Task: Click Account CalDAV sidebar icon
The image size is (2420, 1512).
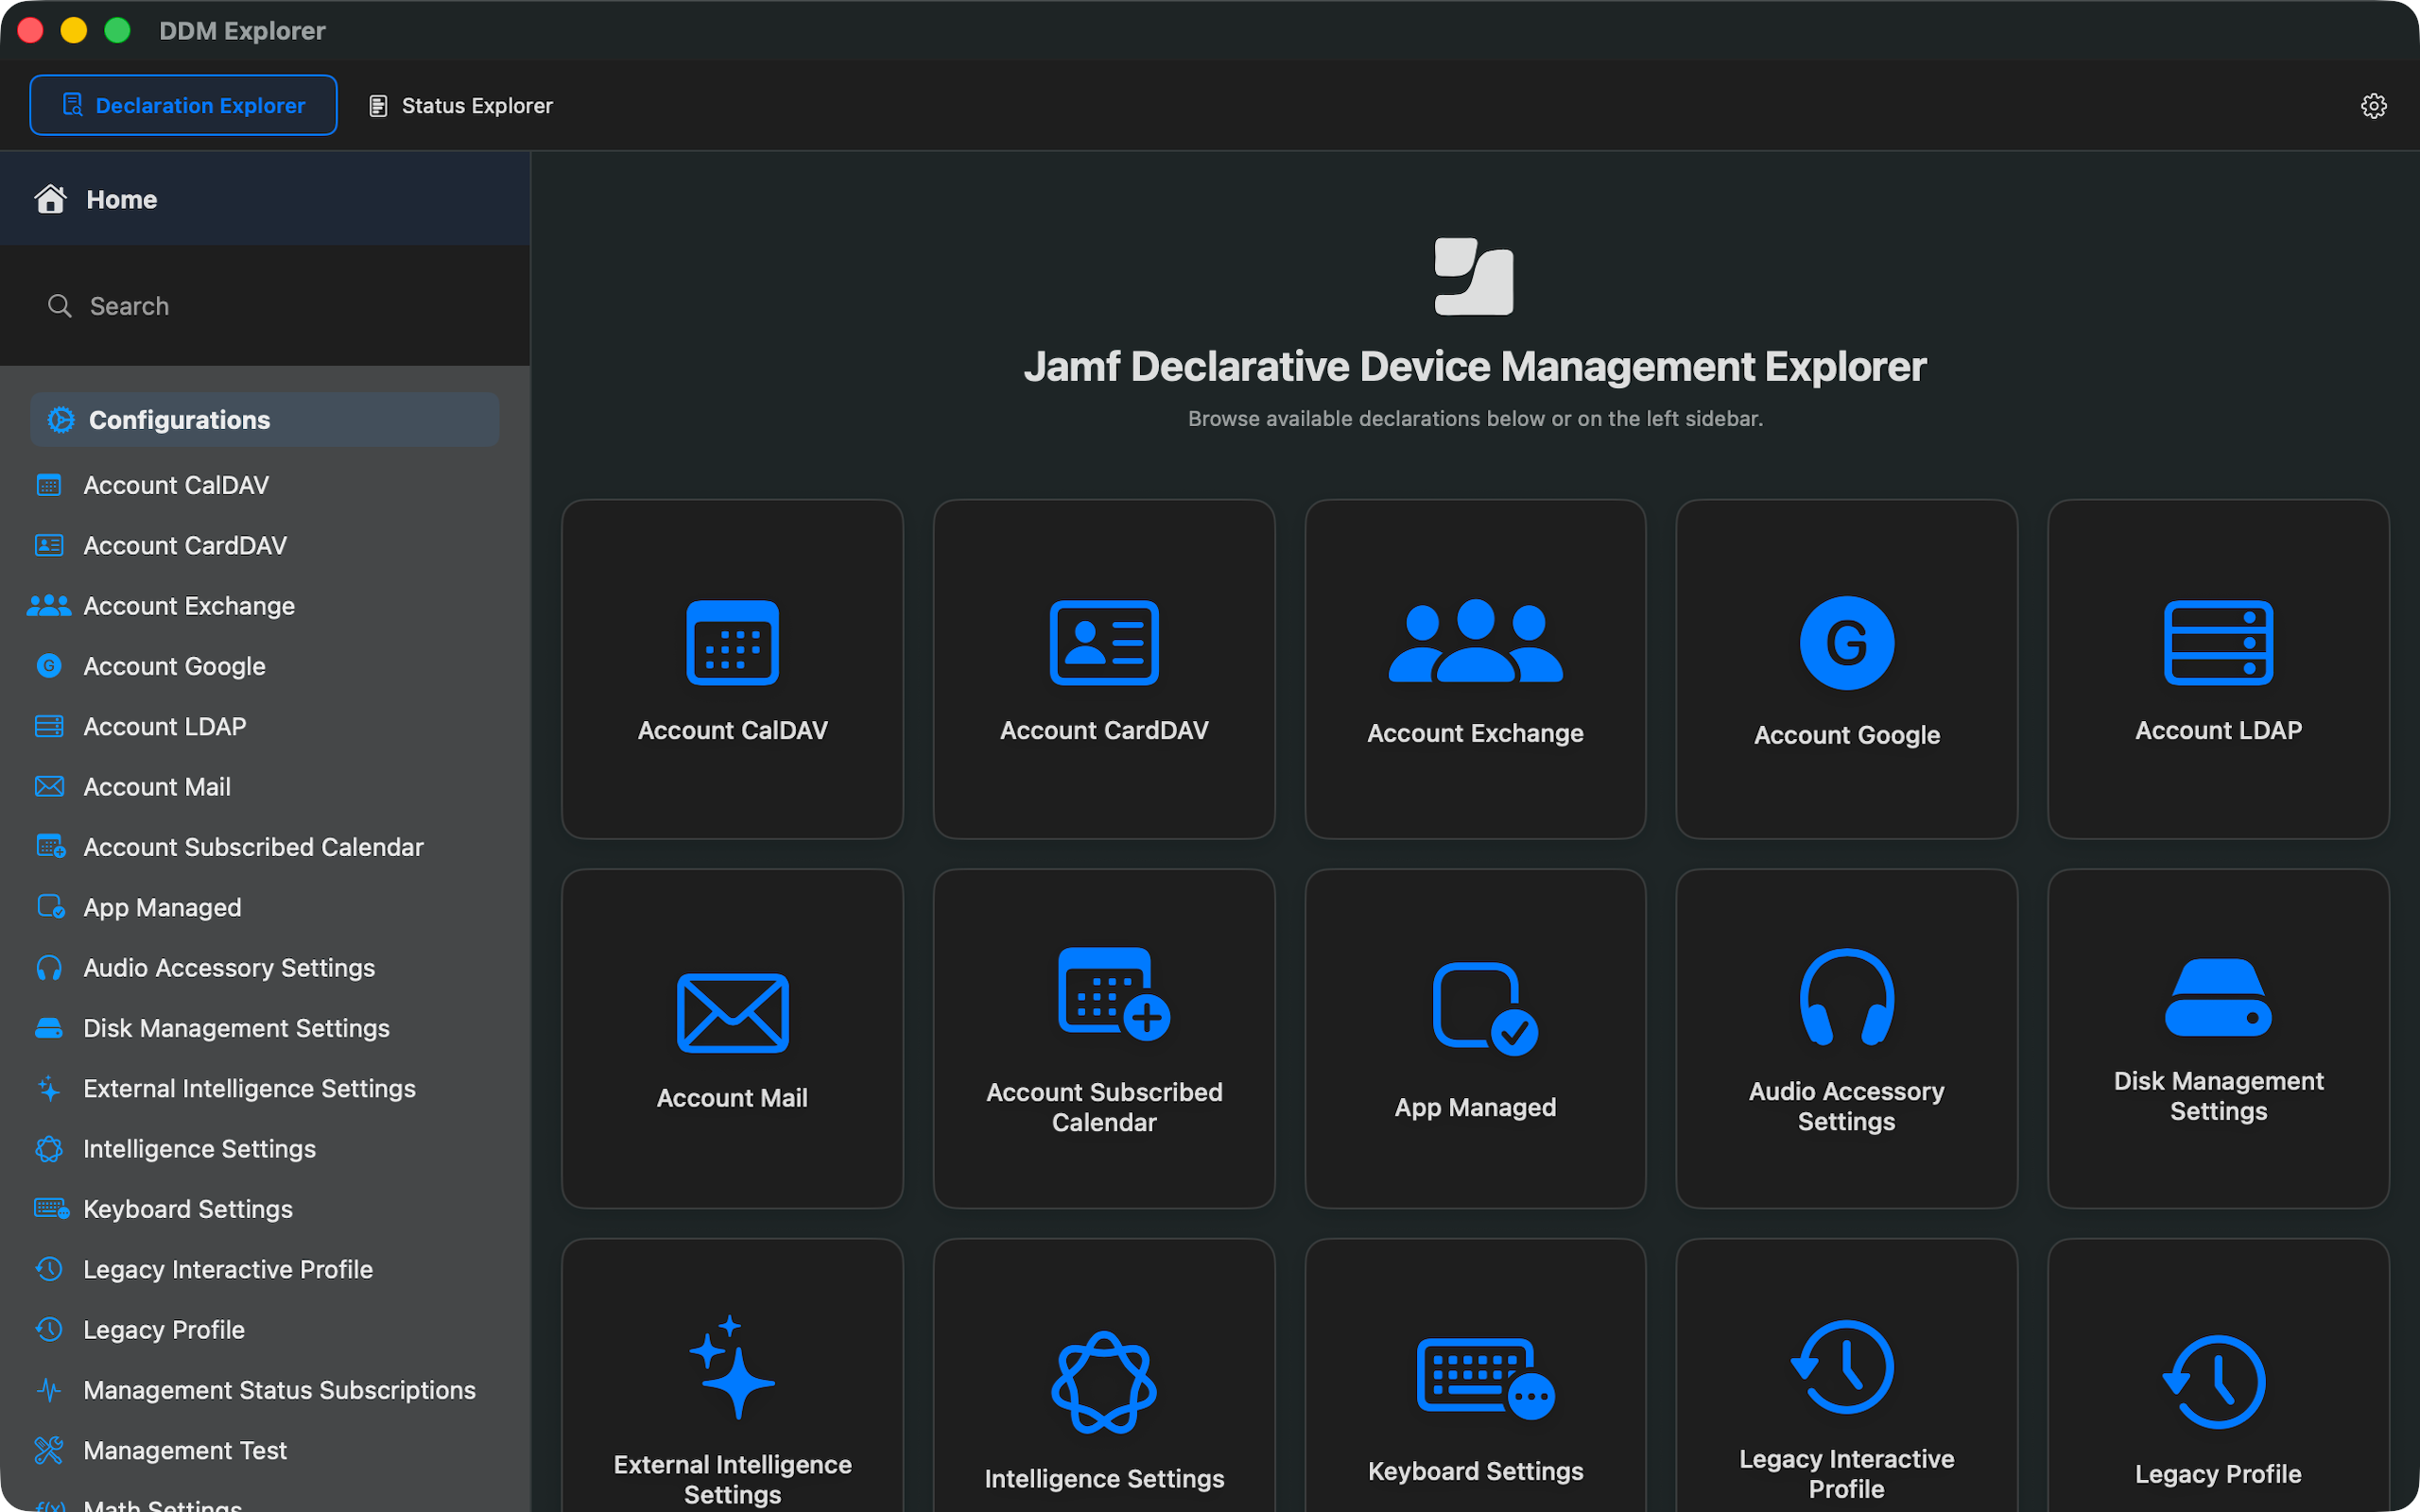Action: click(x=49, y=485)
